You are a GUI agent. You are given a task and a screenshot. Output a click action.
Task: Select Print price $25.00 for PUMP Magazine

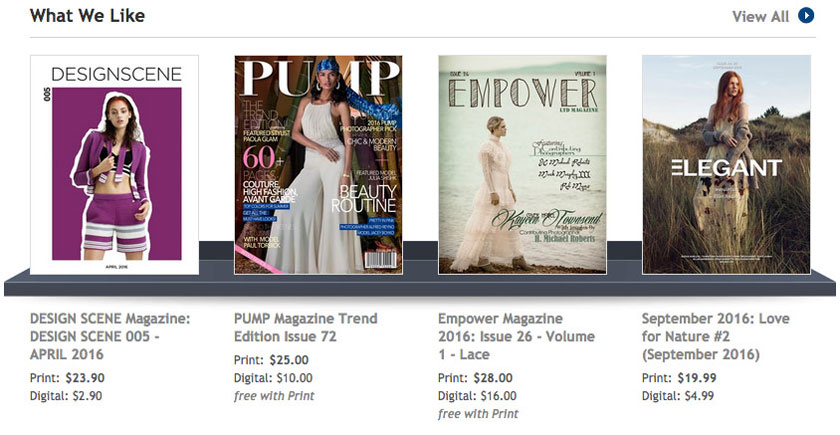pyautogui.click(x=271, y=359)
